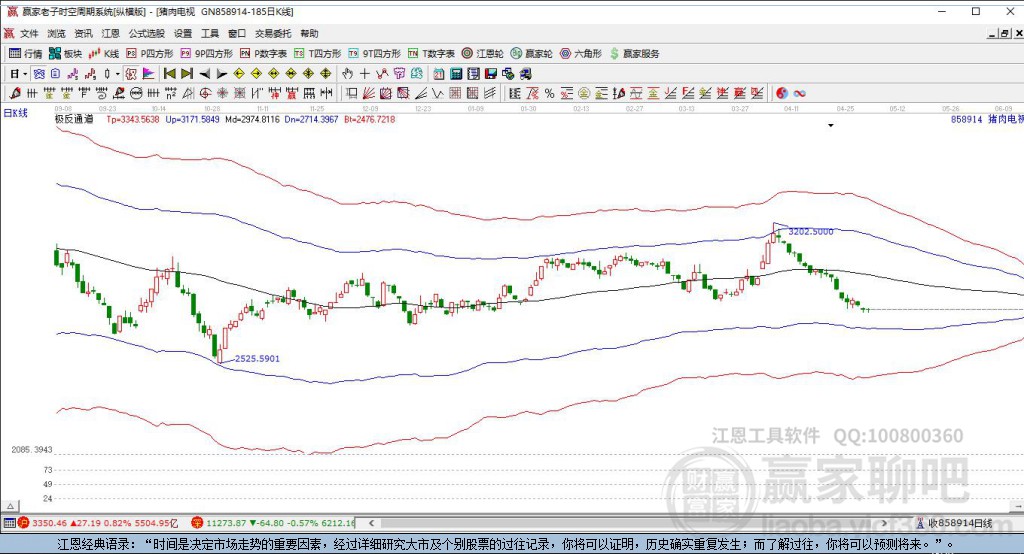Click the 3202.5000 high price label
Screen dimensions: 1024x554
pos(810,231)
